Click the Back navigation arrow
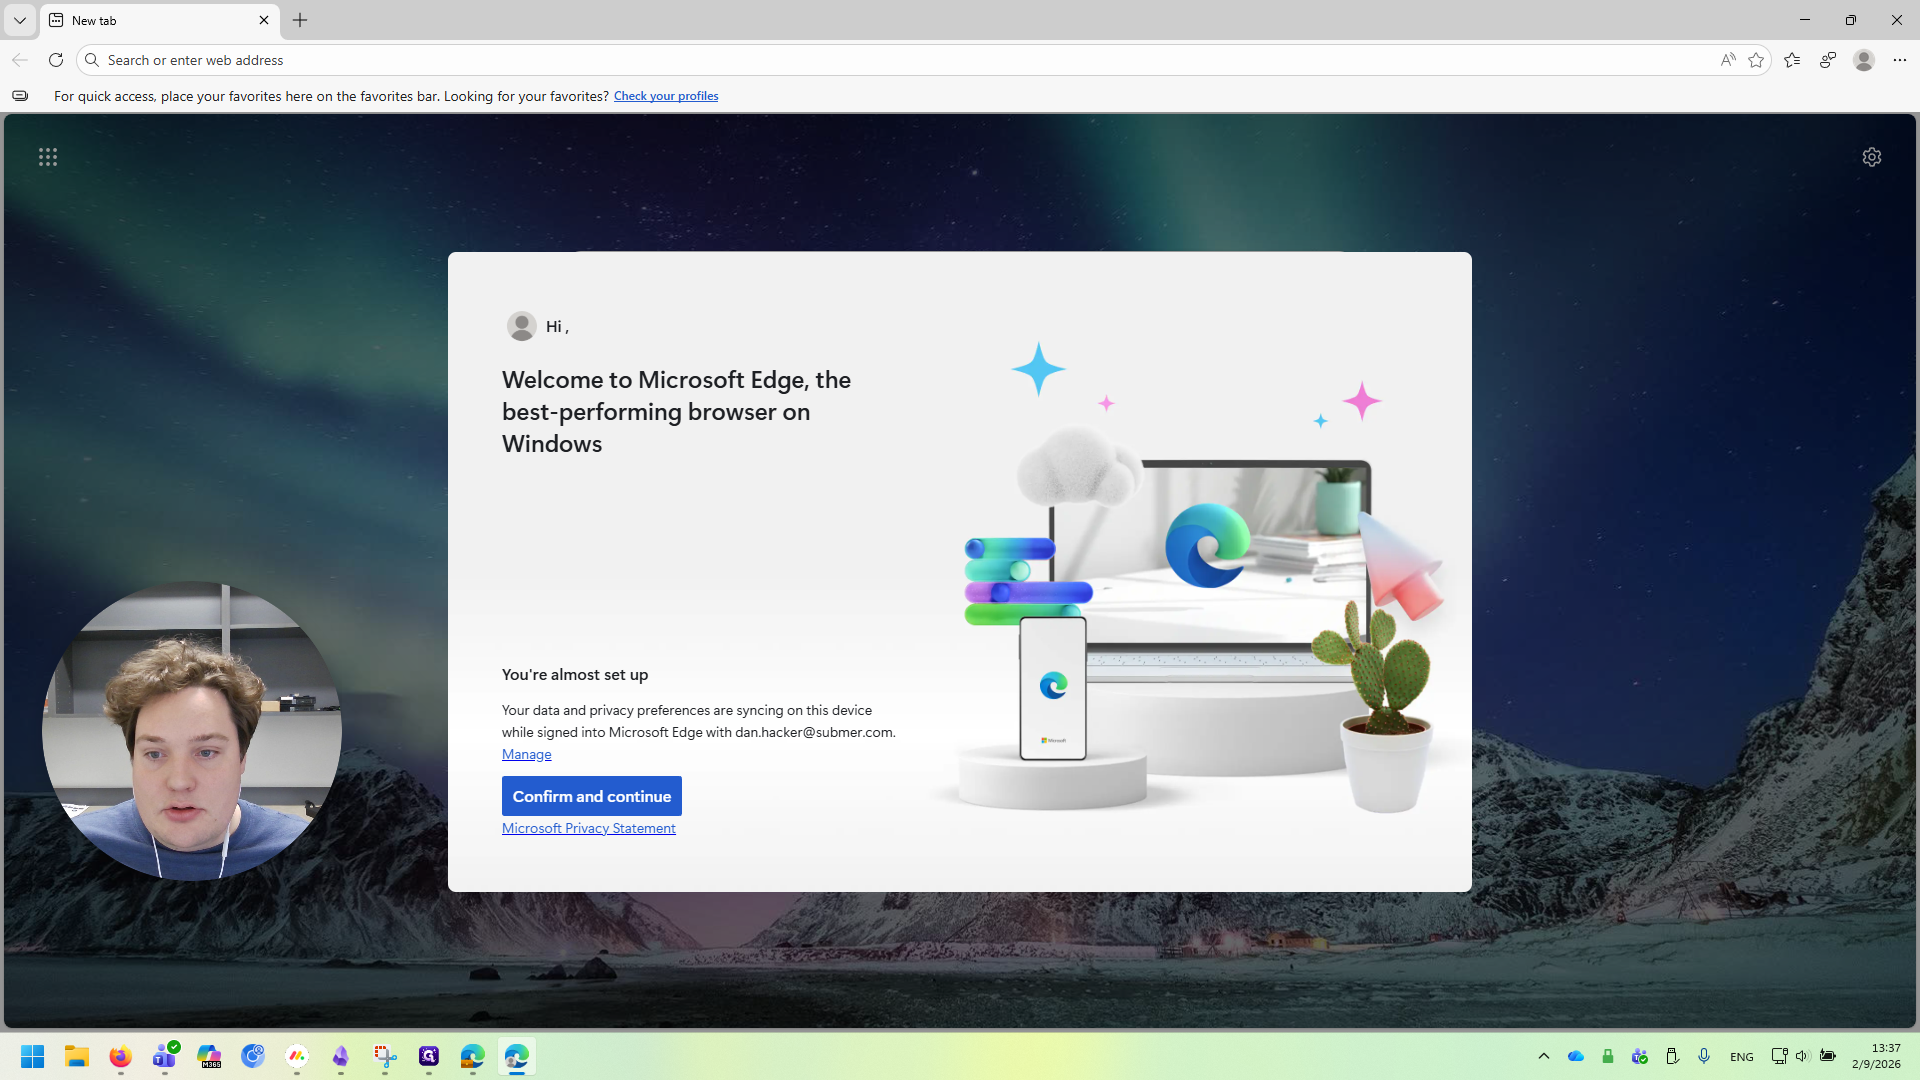Screen dimensions: 1920x1080 (20, 60)
